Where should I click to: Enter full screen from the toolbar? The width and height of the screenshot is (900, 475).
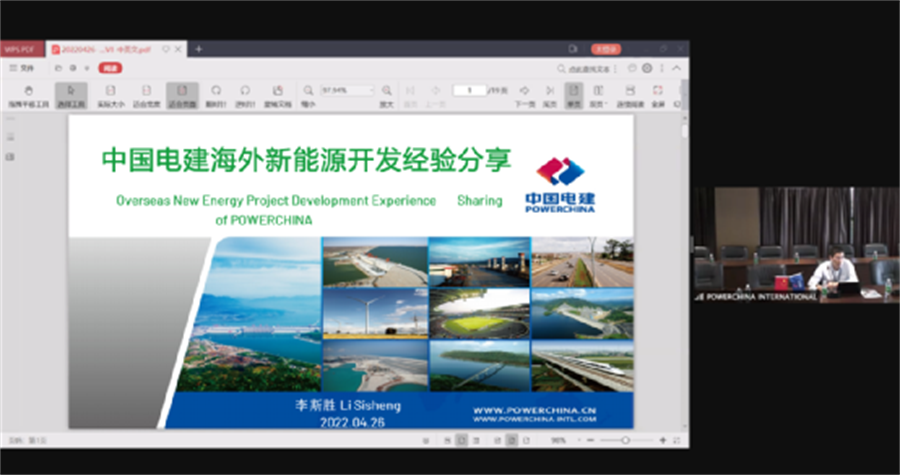pos(658,96)
